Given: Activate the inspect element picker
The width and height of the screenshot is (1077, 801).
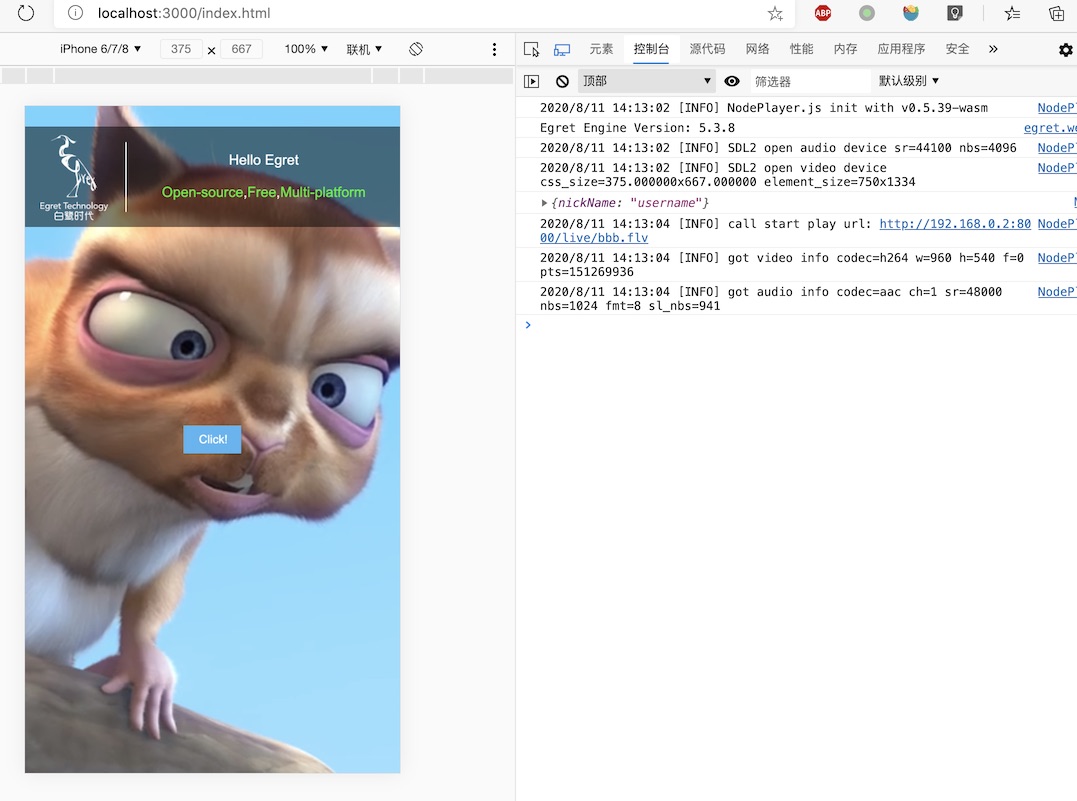Looking at the screenshot, I should pos(531,49).
